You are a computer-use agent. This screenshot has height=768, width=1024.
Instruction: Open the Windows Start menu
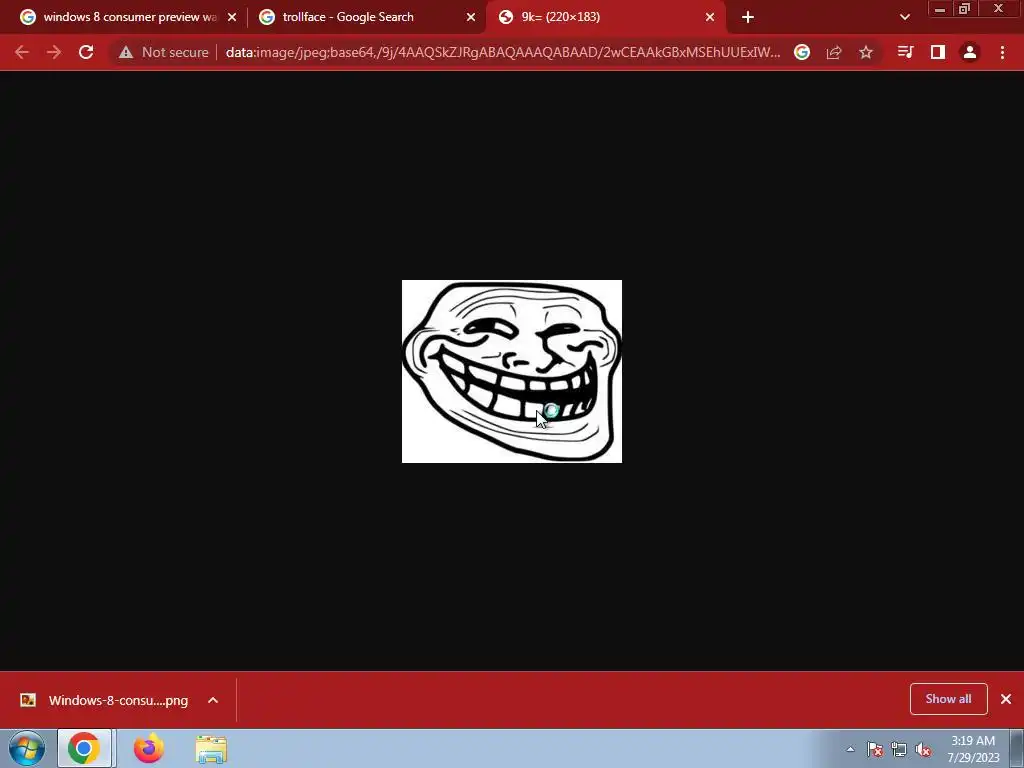27,748
